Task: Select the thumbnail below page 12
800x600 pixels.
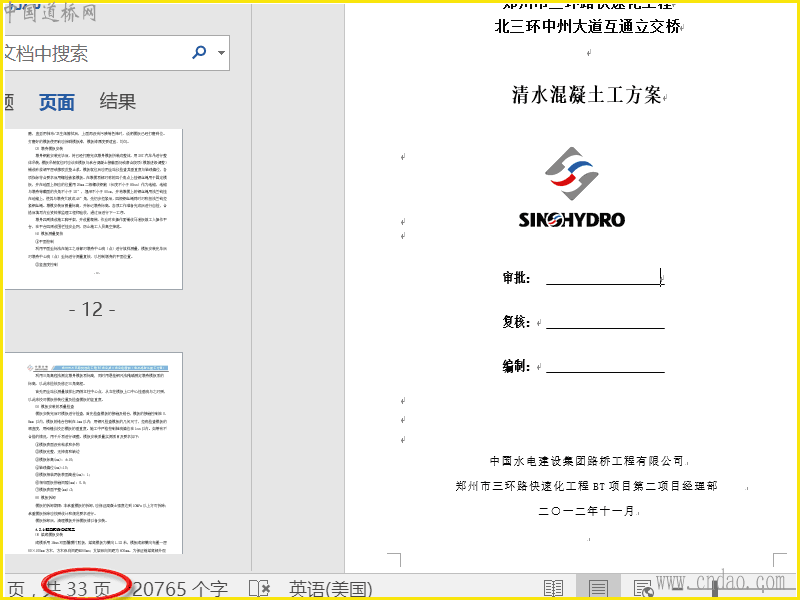Action: click(x=94, y=453)
